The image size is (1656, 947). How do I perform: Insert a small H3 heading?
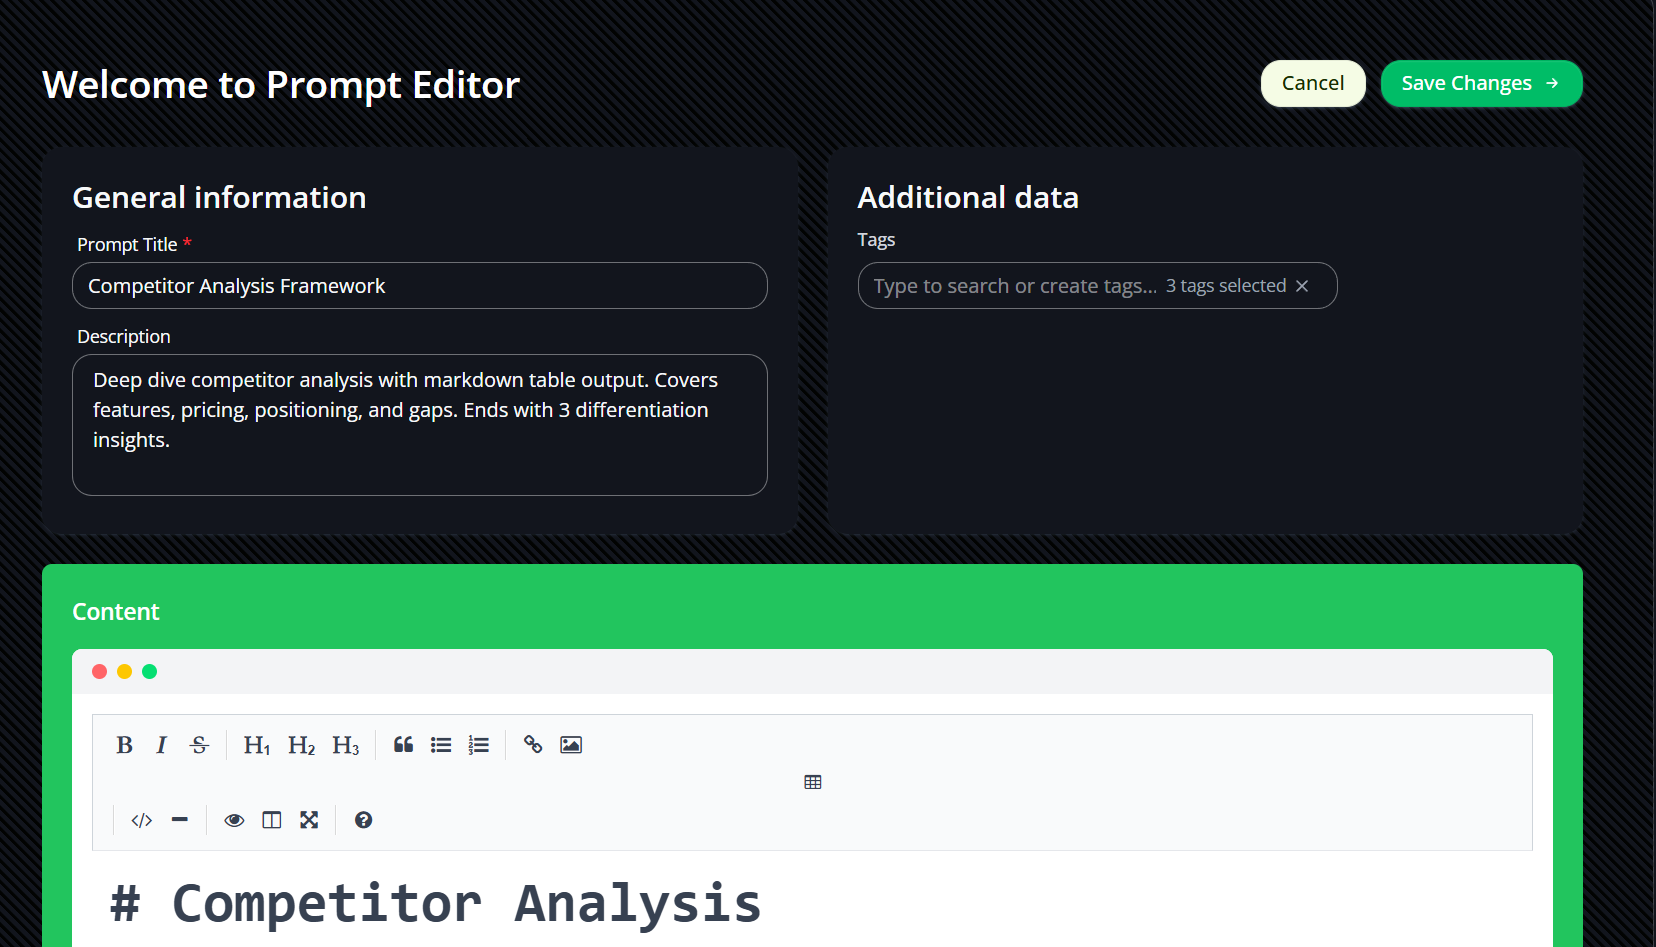pyautogui.click(x=345, y=745)
